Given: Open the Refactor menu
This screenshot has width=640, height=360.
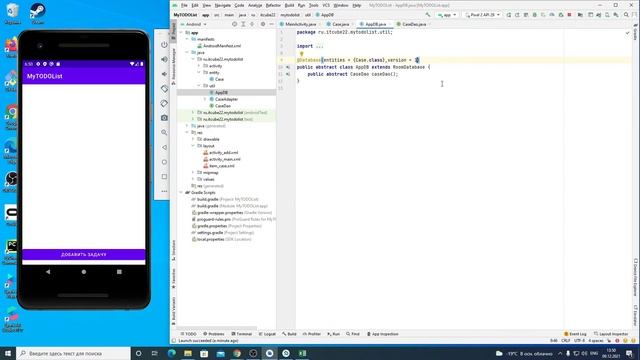Looking at the screenshot, I should [273, 5].
